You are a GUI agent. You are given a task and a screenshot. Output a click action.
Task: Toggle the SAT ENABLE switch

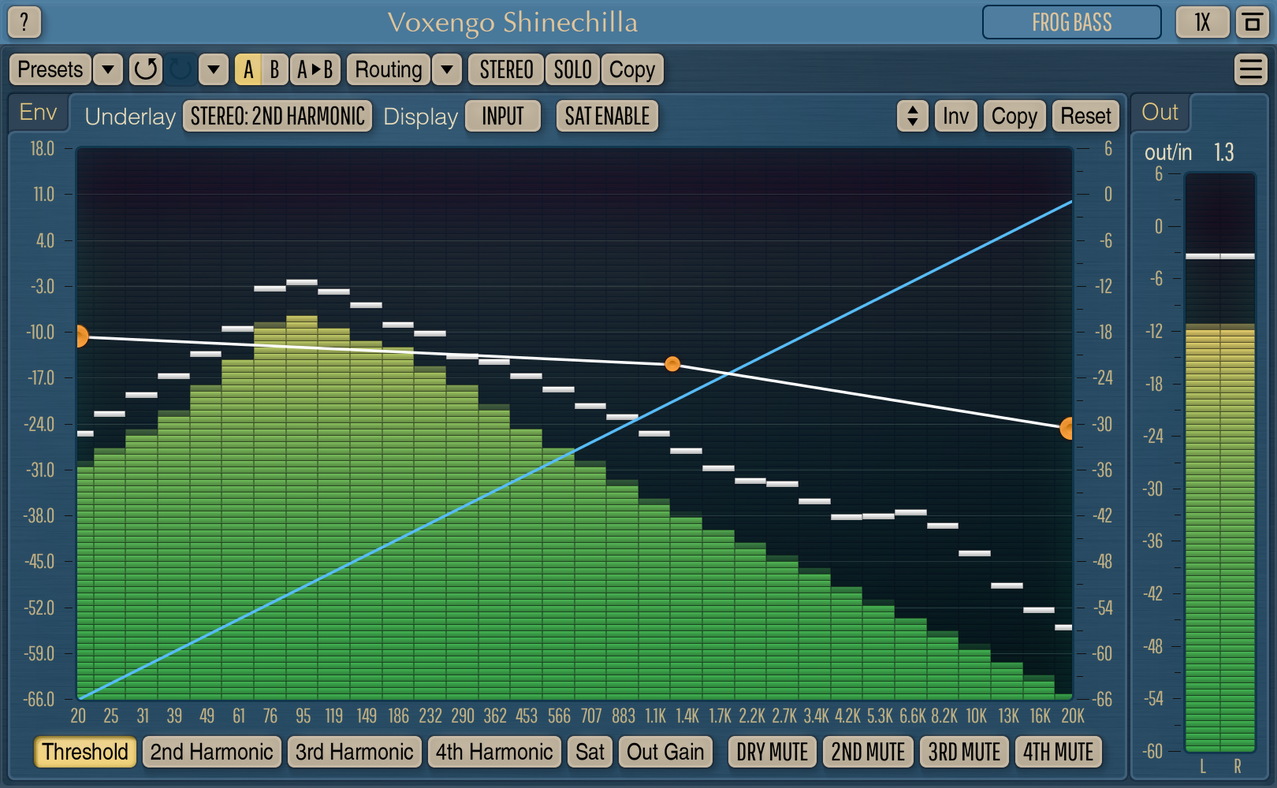coord(607,116)
